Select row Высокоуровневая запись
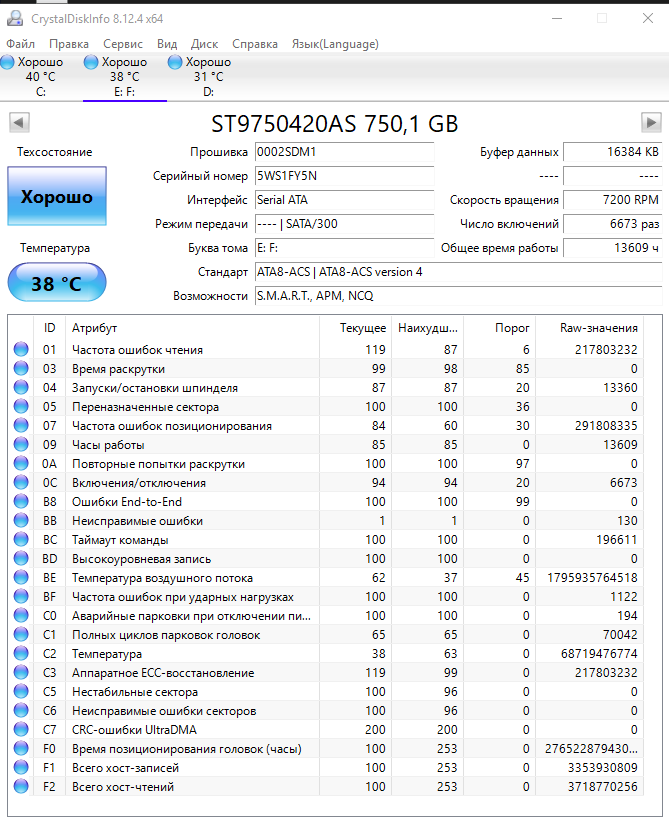The width and height of the screenshot is (669, 825). [326, 559]
